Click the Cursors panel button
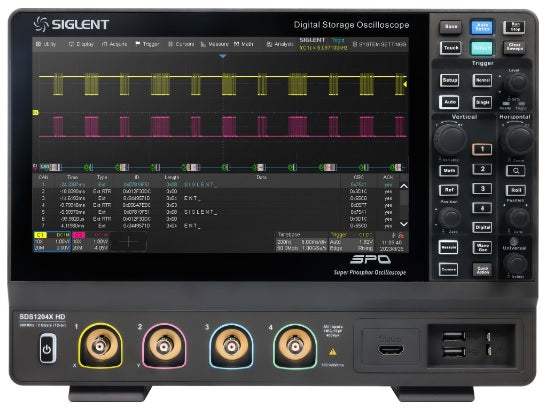The width and height of the screenshot is (549, 413). point(449,270)
